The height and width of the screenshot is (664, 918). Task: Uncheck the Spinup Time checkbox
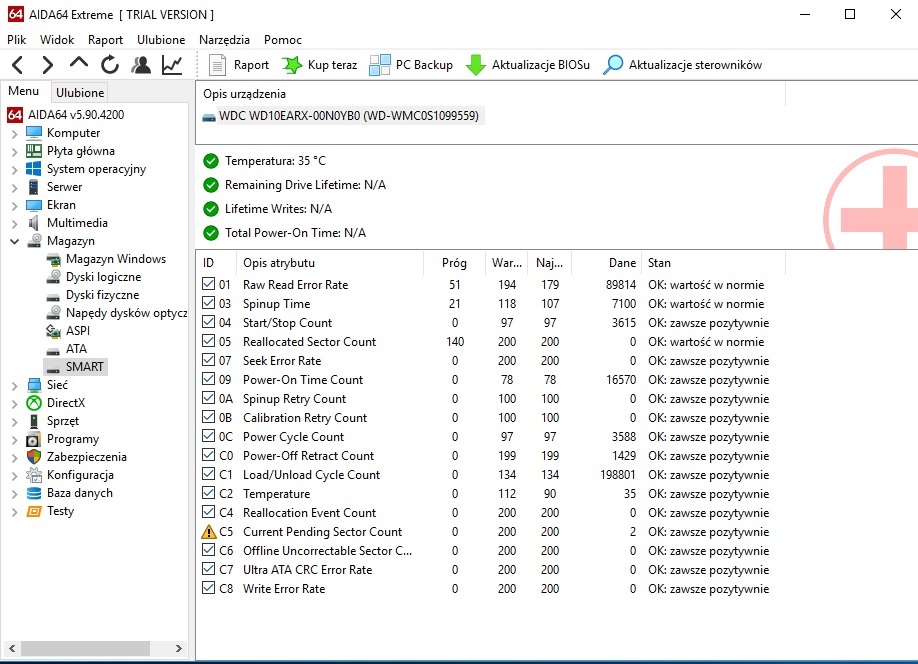pos(208,303)
